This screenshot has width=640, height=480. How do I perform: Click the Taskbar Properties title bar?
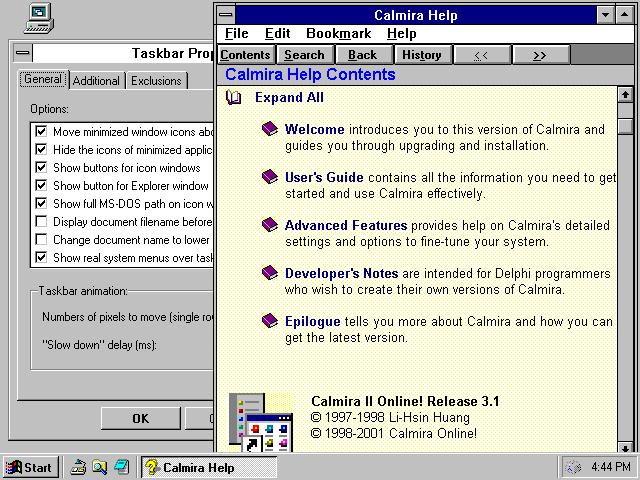pos(123,53)
